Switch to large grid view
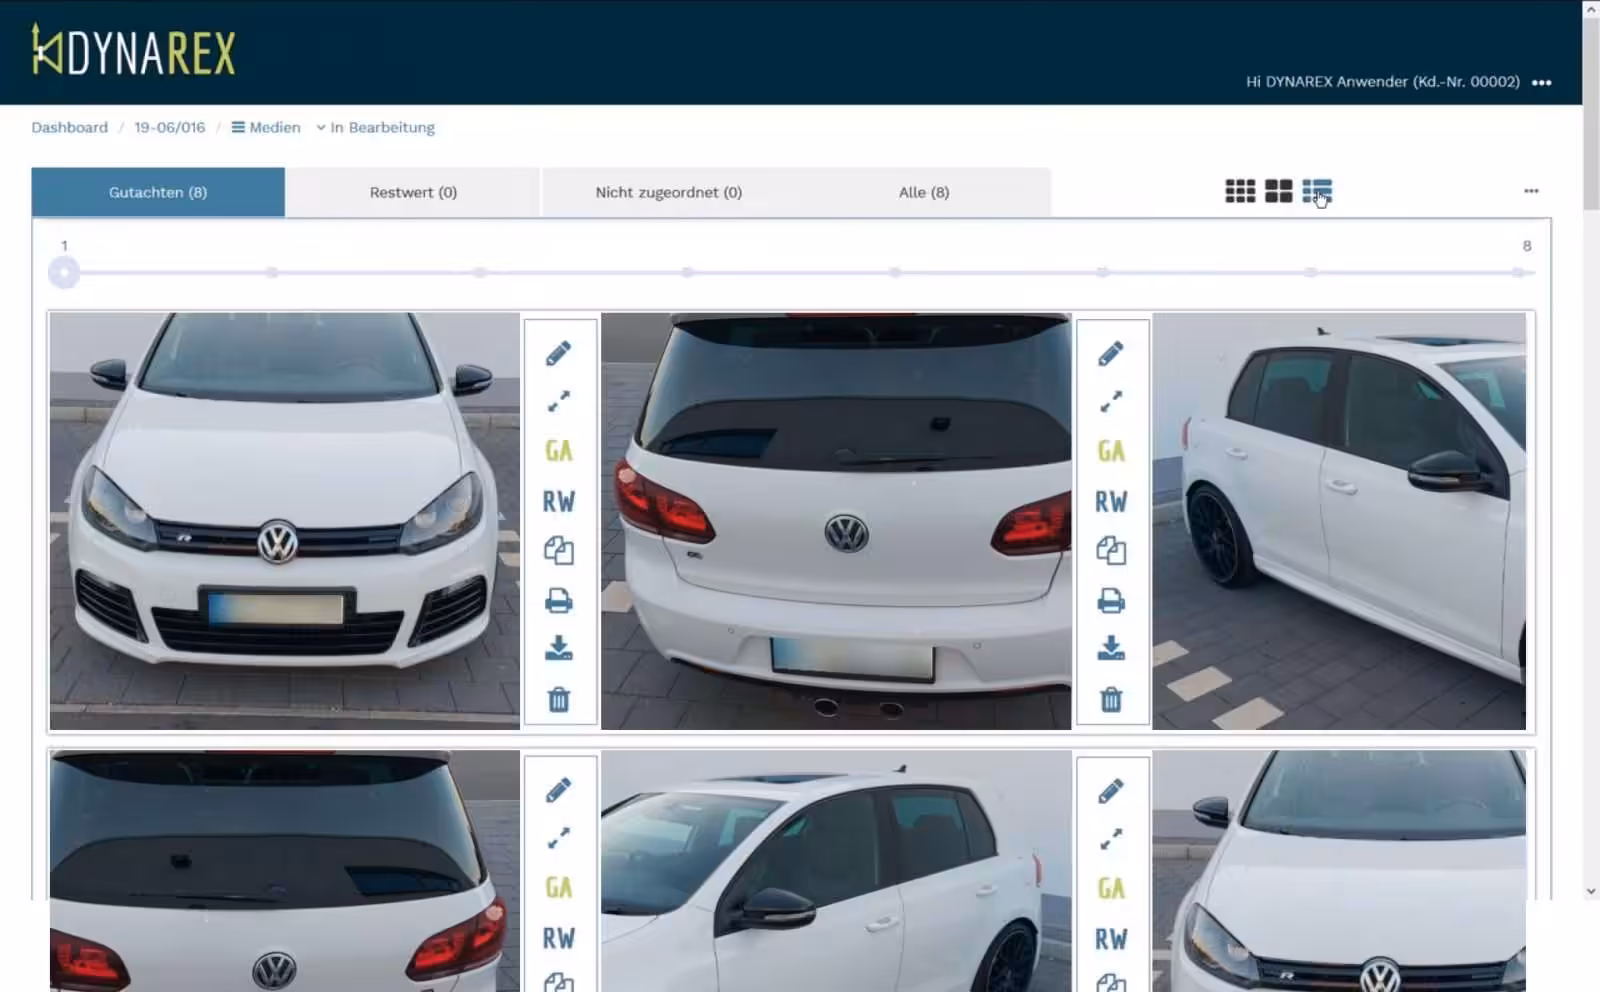The image size is (1600, 992). [1278, 191]
